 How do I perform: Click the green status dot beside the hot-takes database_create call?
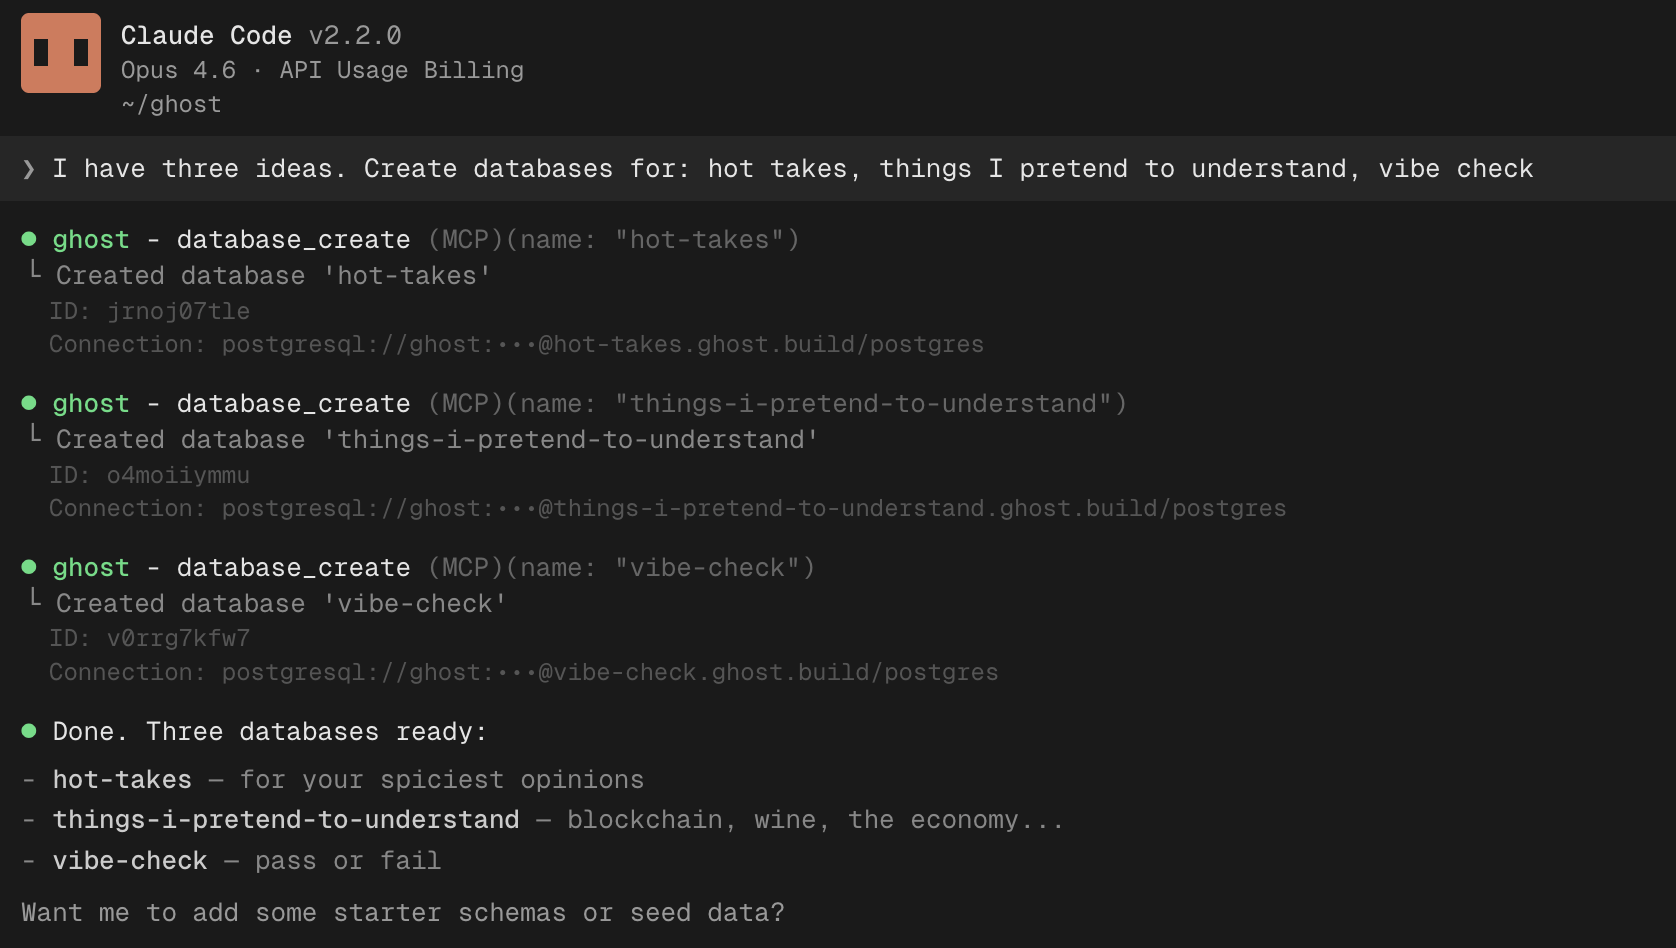tap(29, 239)
